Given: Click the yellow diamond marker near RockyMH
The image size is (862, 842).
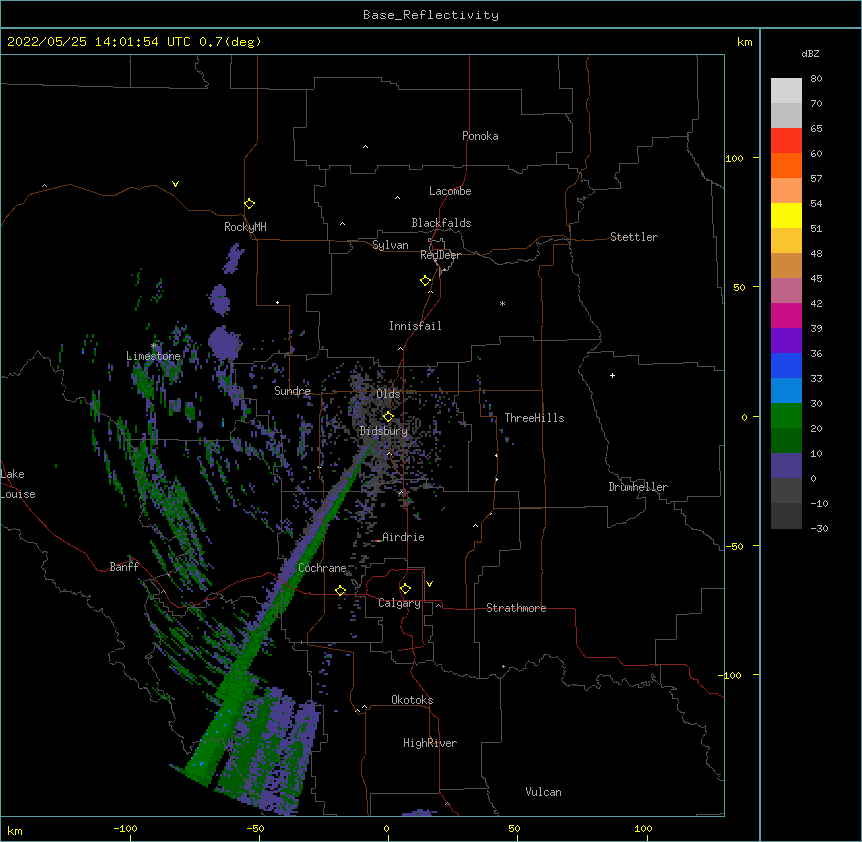Looking at the screenshot, I should click(249, 204).
